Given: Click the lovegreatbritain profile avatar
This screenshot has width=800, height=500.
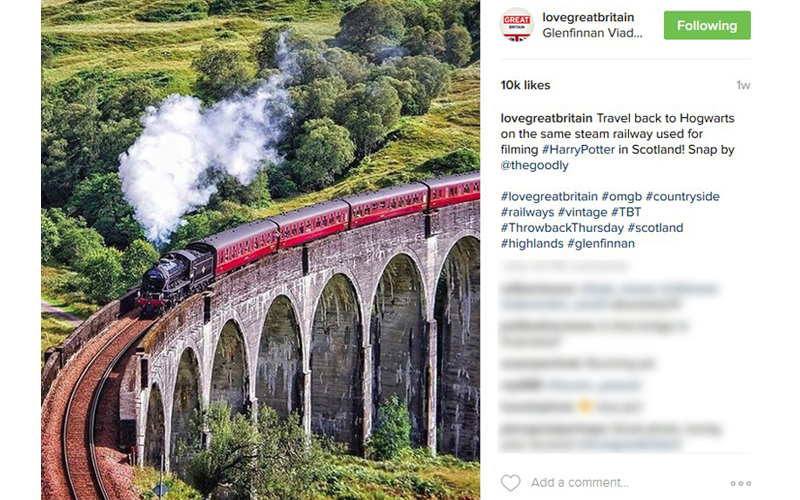Looking at the screenshot, I should click(x=516, y=24).
